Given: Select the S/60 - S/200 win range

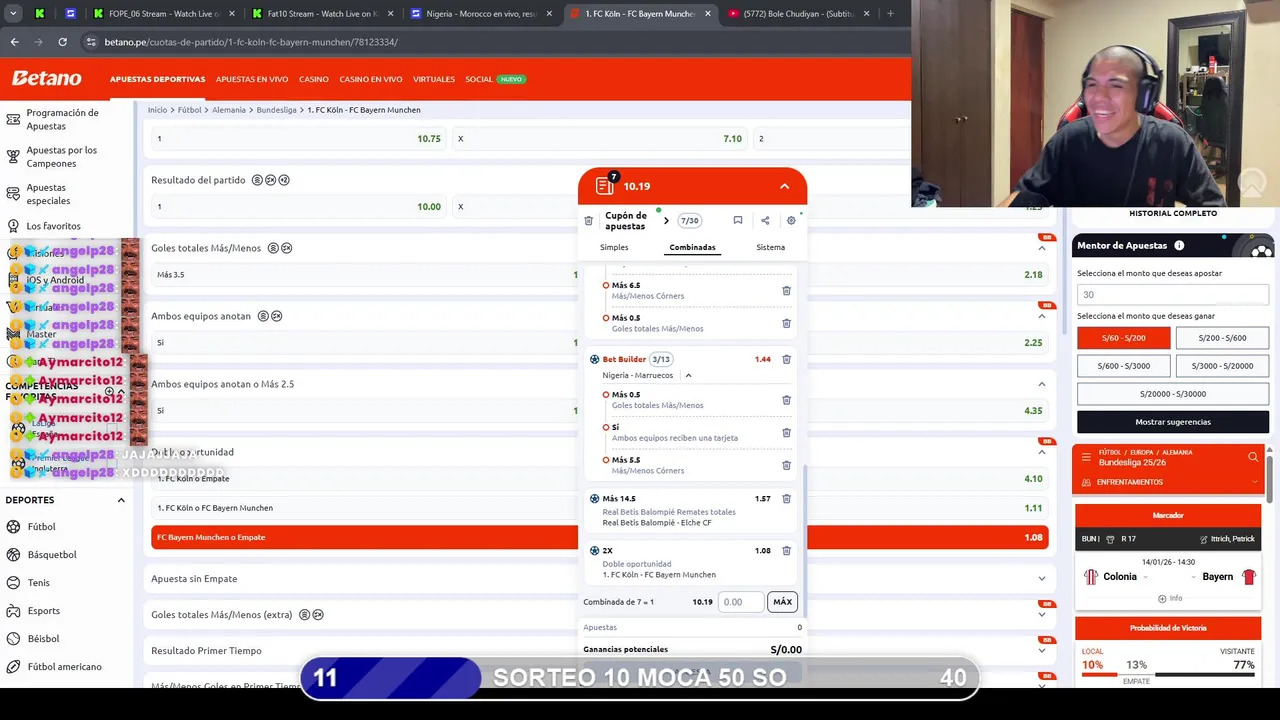Looking at the screenshot, I should 1123,338.
